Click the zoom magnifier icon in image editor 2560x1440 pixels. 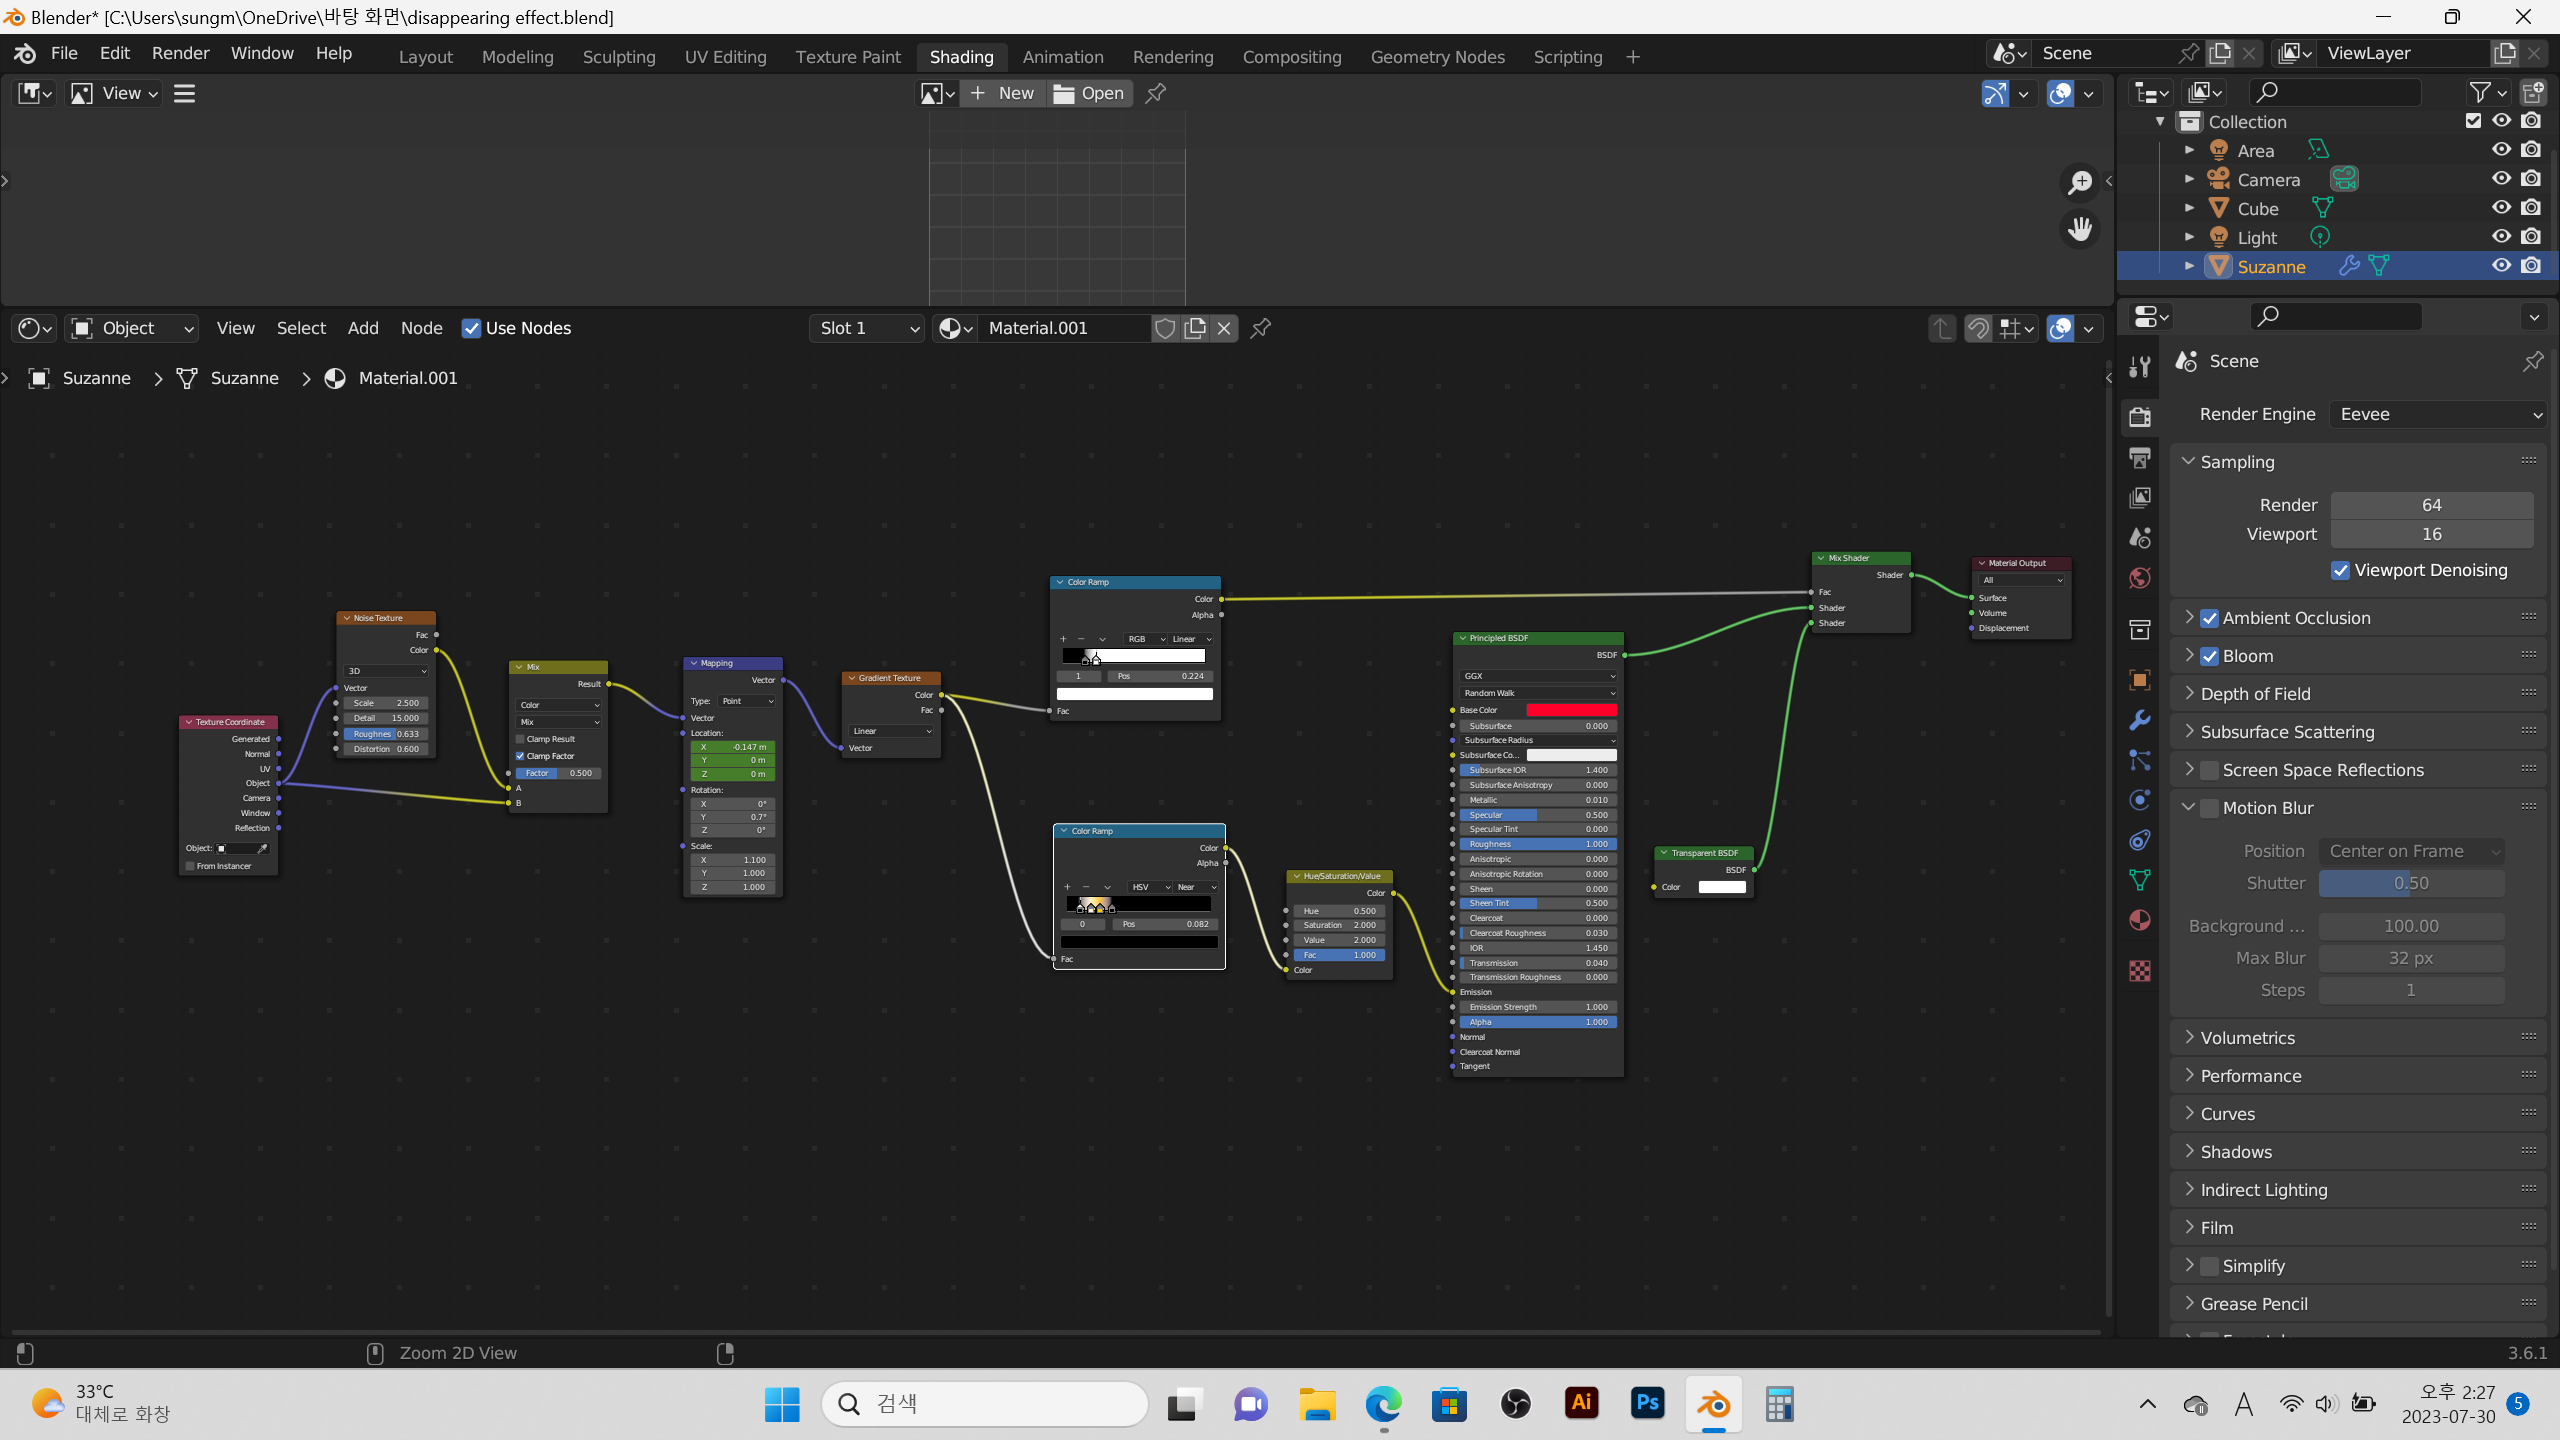click(x=2080, y=182)
